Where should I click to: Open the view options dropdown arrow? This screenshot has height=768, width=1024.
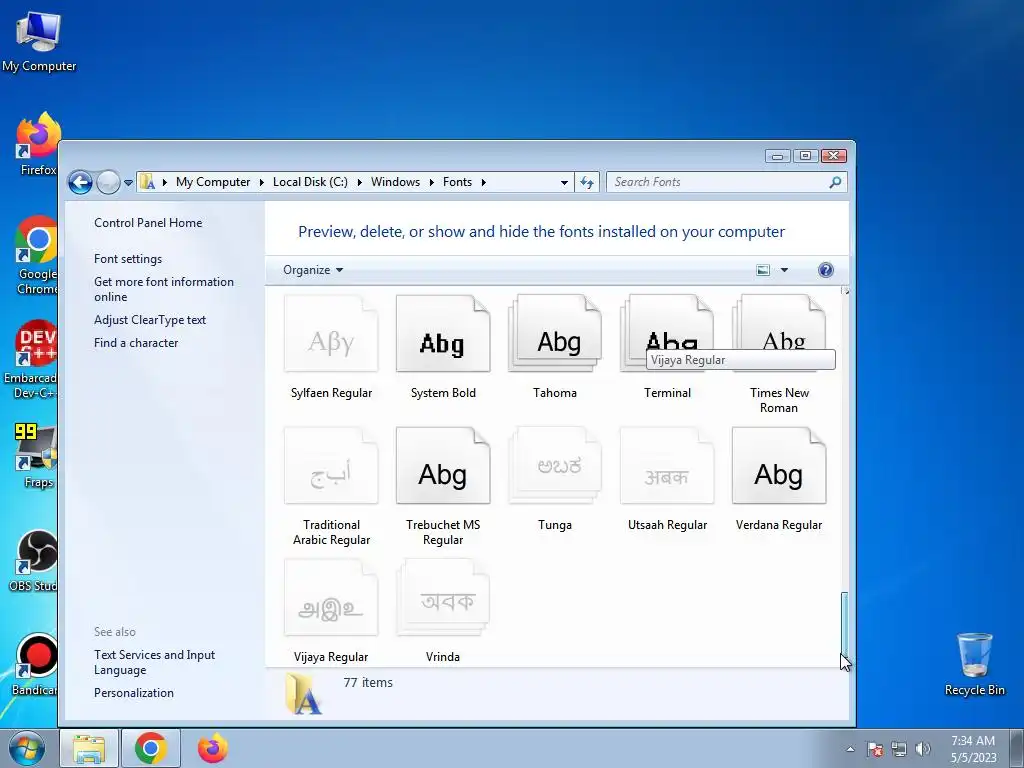click(784, 270)
